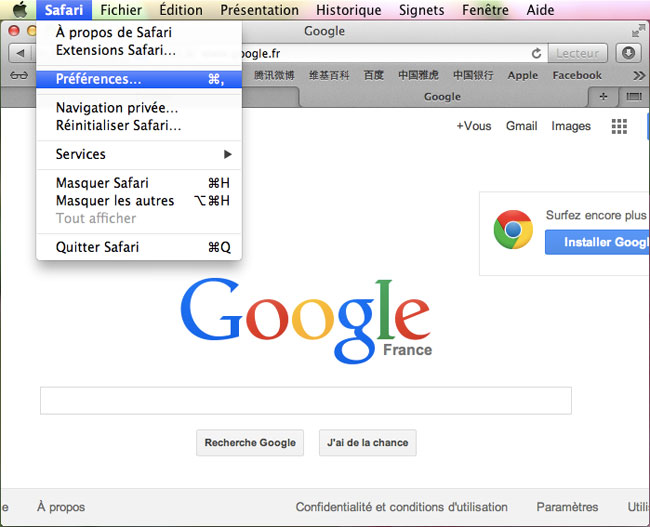Open the Apple bookmark in the bookmarks bar
The width and height of the screenshot is (650, 527).
[x=523, y=75]
